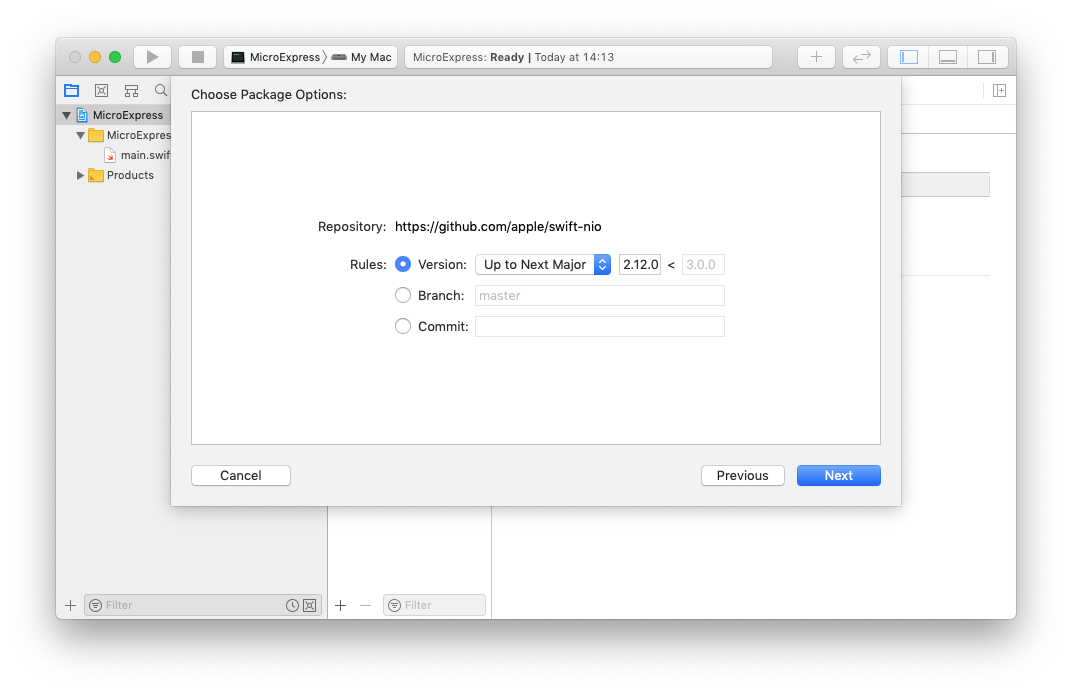The height and width of the screenshot is (693, 1072).
Task: Choose the My Mac run destination
Action: point(362,57)
